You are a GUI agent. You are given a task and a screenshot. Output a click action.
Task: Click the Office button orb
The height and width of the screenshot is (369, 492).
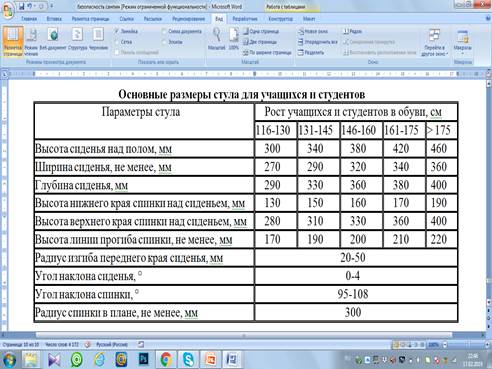8,10
